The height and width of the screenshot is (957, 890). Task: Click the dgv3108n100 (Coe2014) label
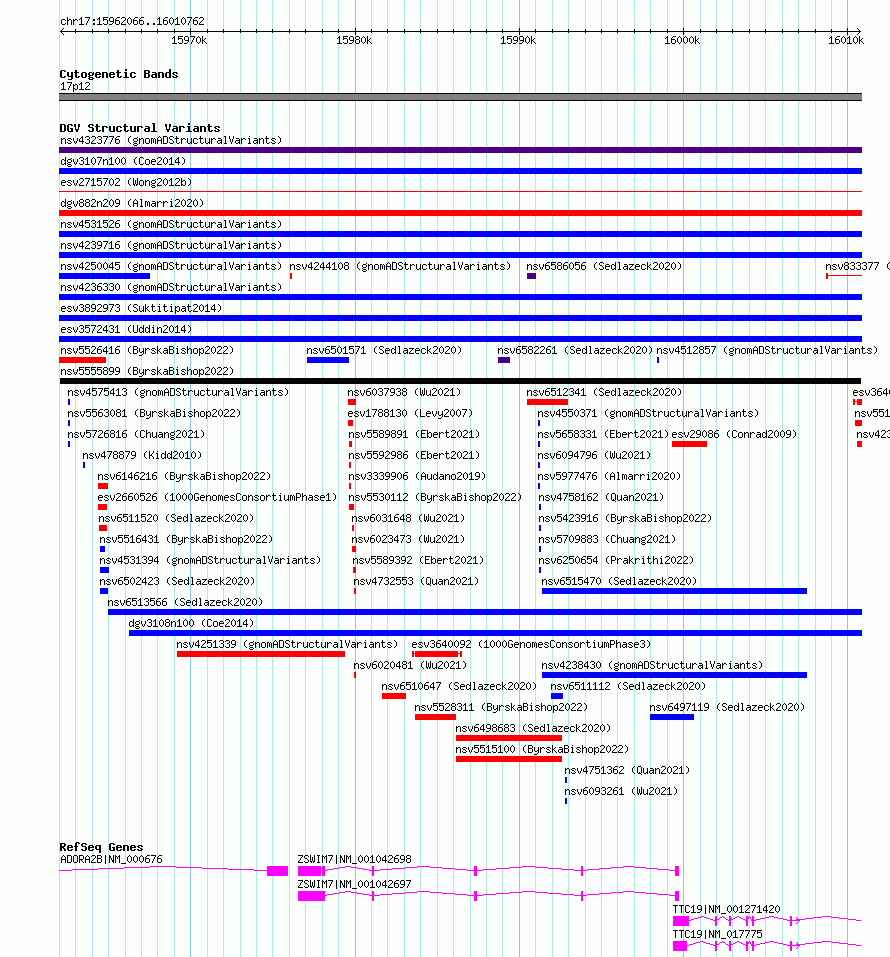point(192,624)
